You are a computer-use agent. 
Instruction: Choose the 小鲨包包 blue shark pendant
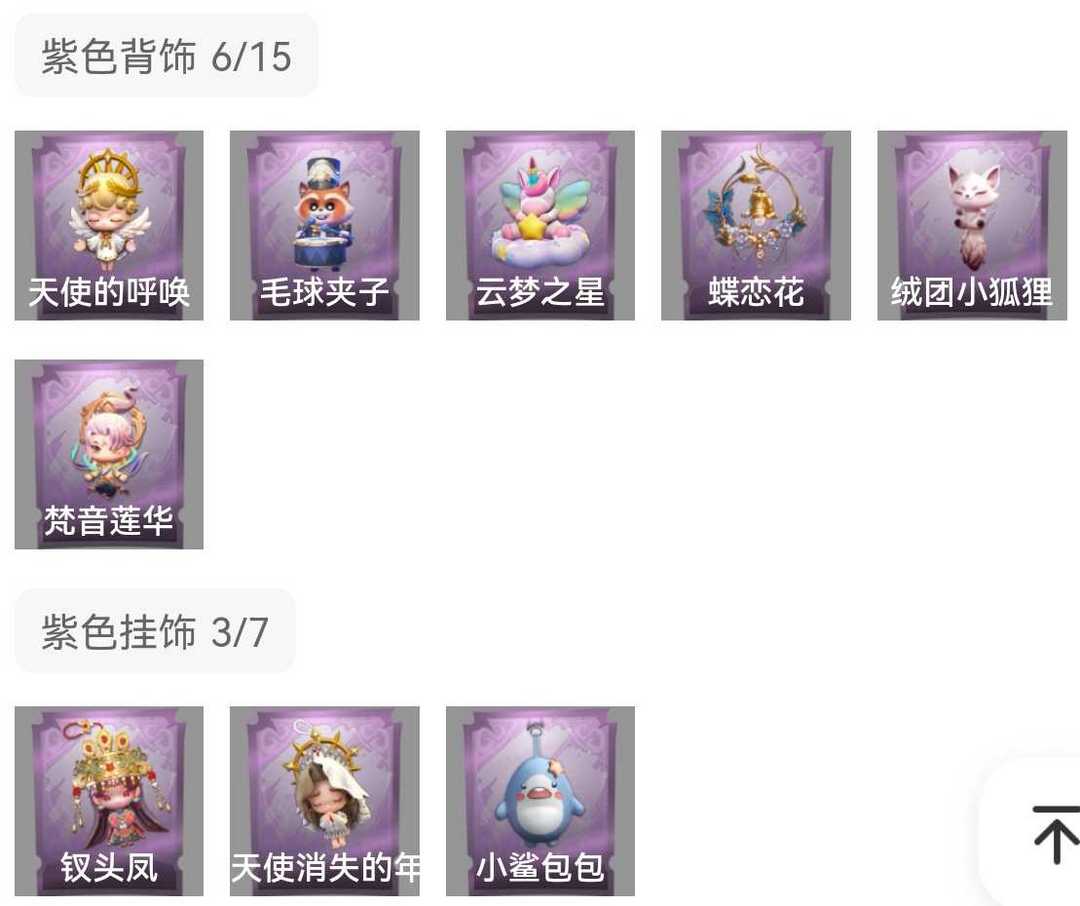click(540, 801)
